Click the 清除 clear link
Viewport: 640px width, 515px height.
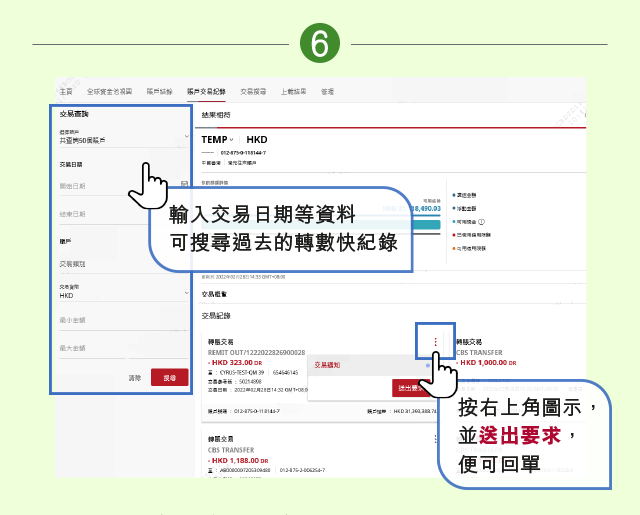coord(135,378)
